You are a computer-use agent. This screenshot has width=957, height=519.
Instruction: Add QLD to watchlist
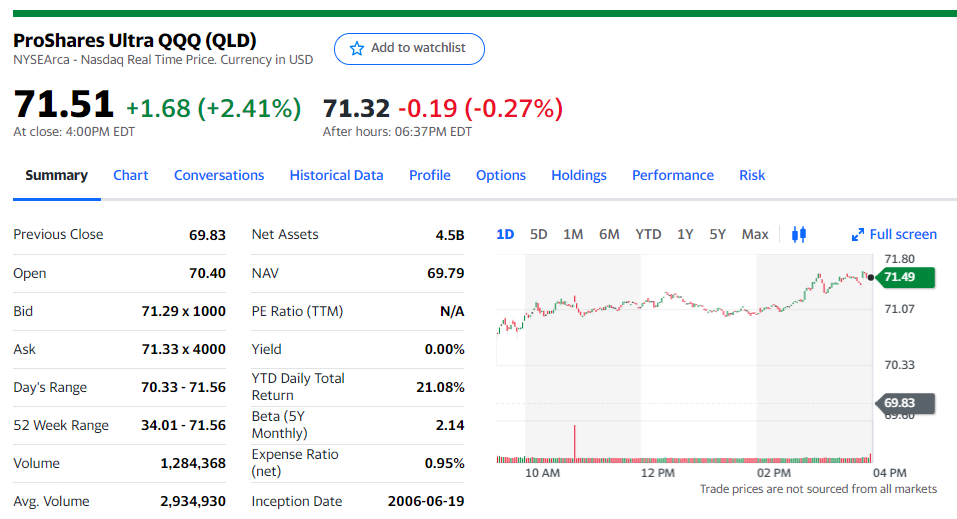409,49
